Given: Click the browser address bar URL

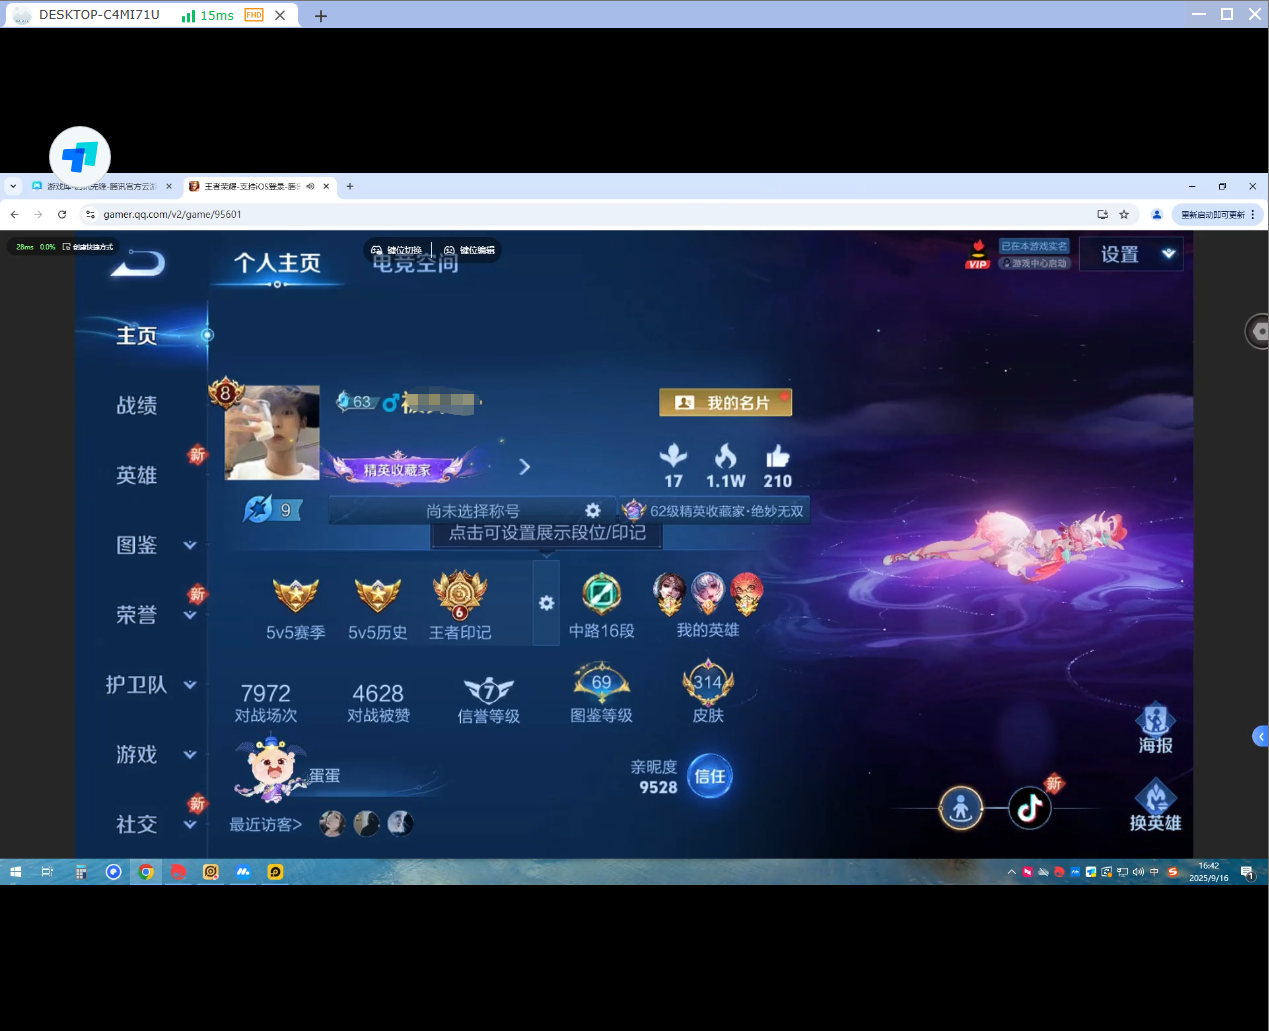Looking at the screenshot, I should point(172,214).
